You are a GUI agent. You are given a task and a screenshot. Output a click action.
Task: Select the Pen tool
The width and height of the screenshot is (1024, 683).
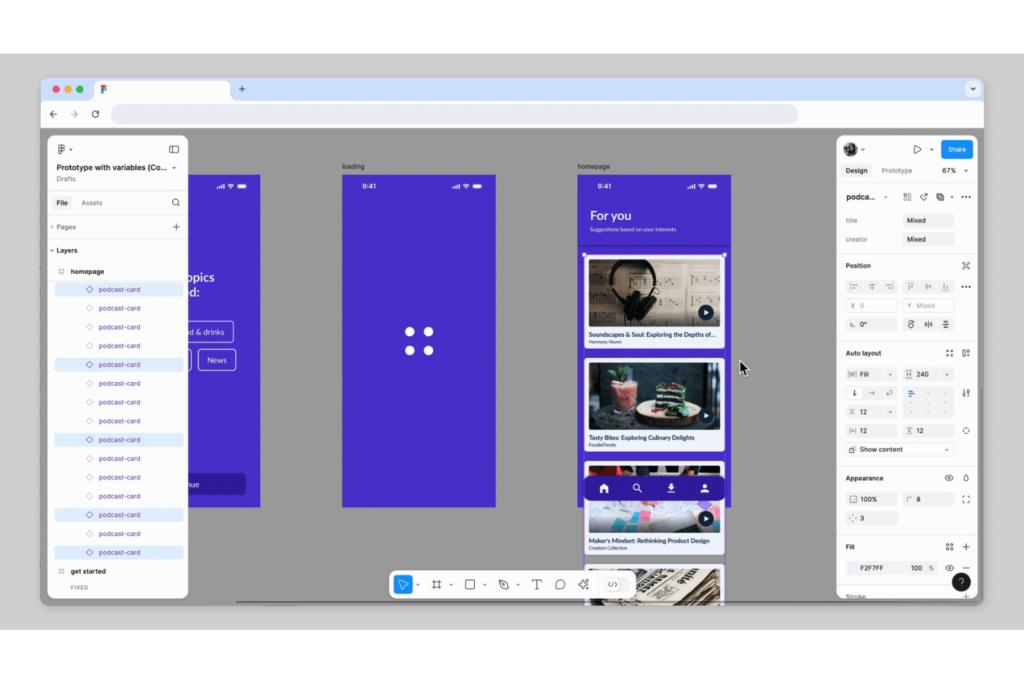503,584
